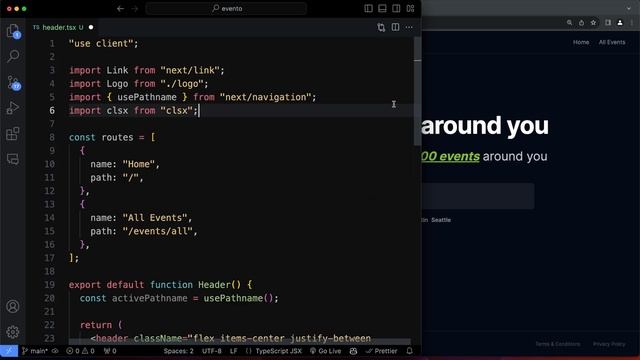
Task: Open the browser profile avatar
Action: (620, 23)
